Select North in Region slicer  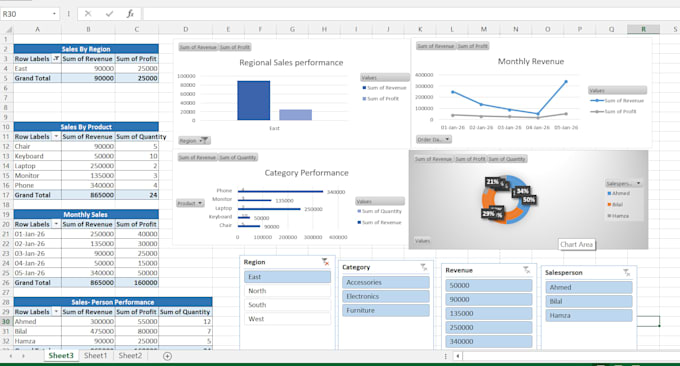(287, 291)
